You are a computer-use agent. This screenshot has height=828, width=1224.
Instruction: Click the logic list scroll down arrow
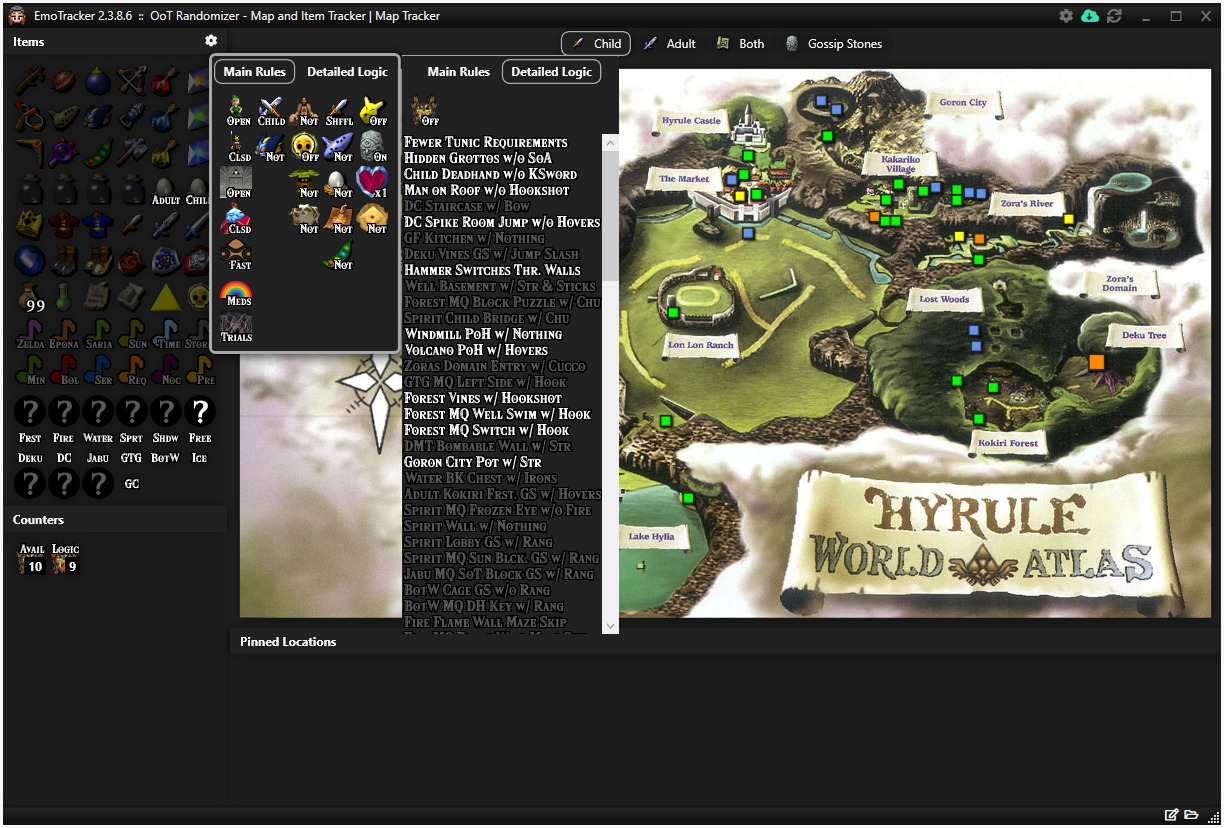pos(610,626)
